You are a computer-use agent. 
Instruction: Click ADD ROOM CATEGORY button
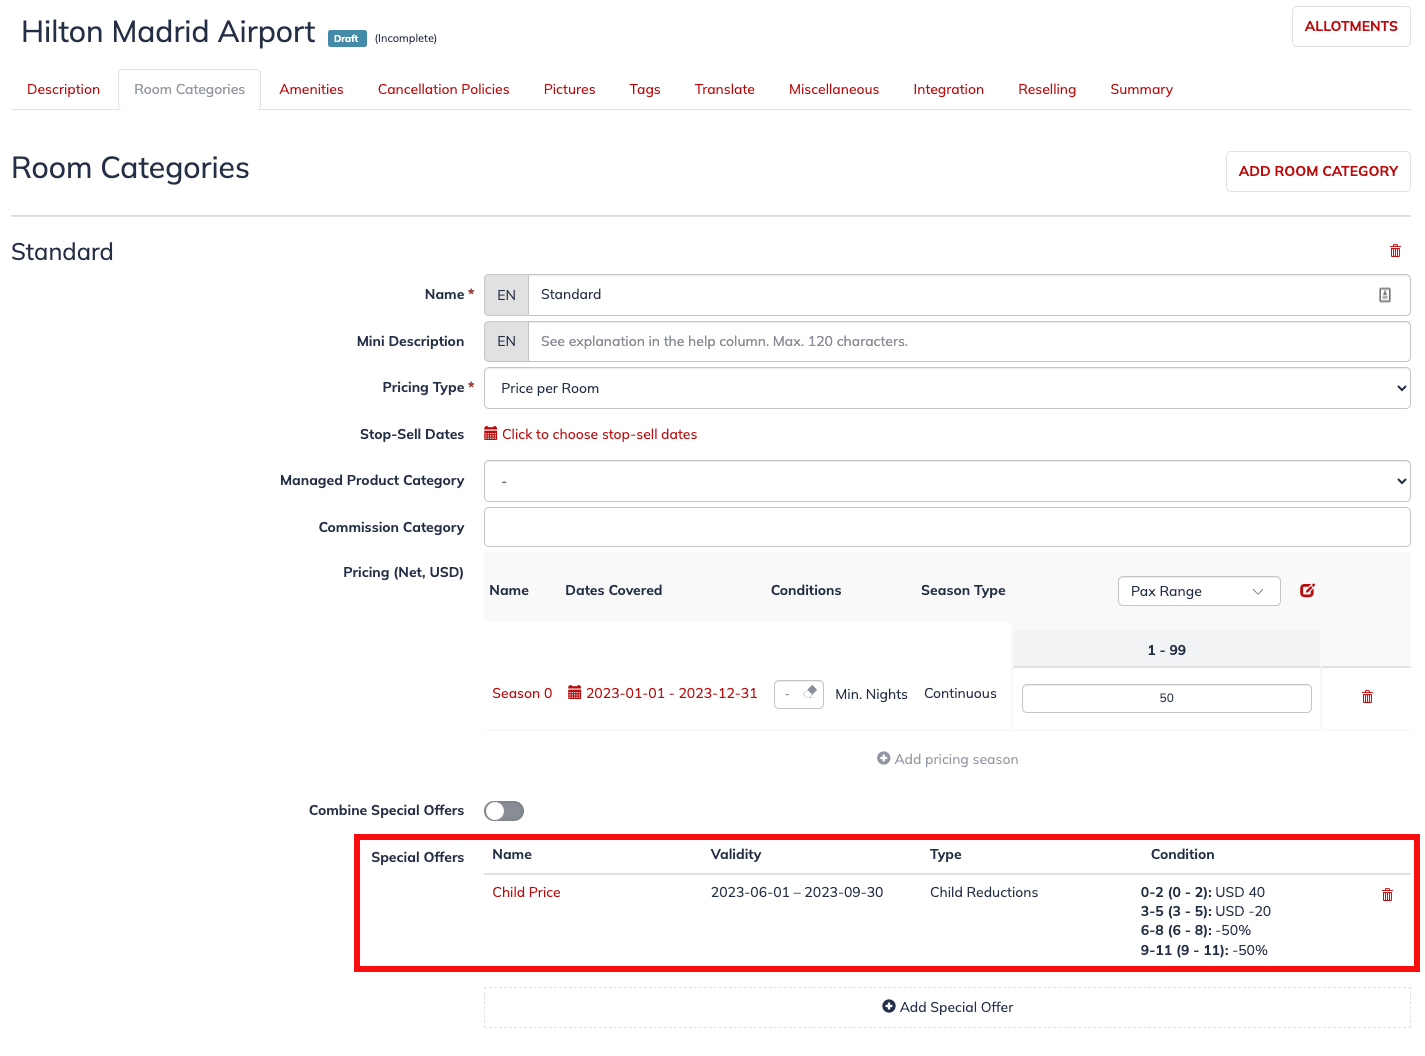point(1318,171)
